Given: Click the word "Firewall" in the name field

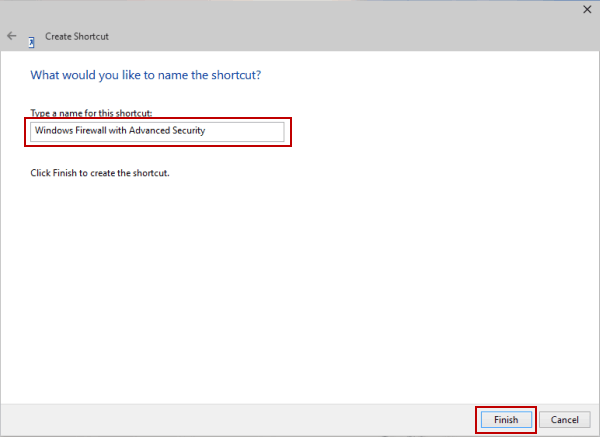Looking at the screenshot, I should point(91,131).
